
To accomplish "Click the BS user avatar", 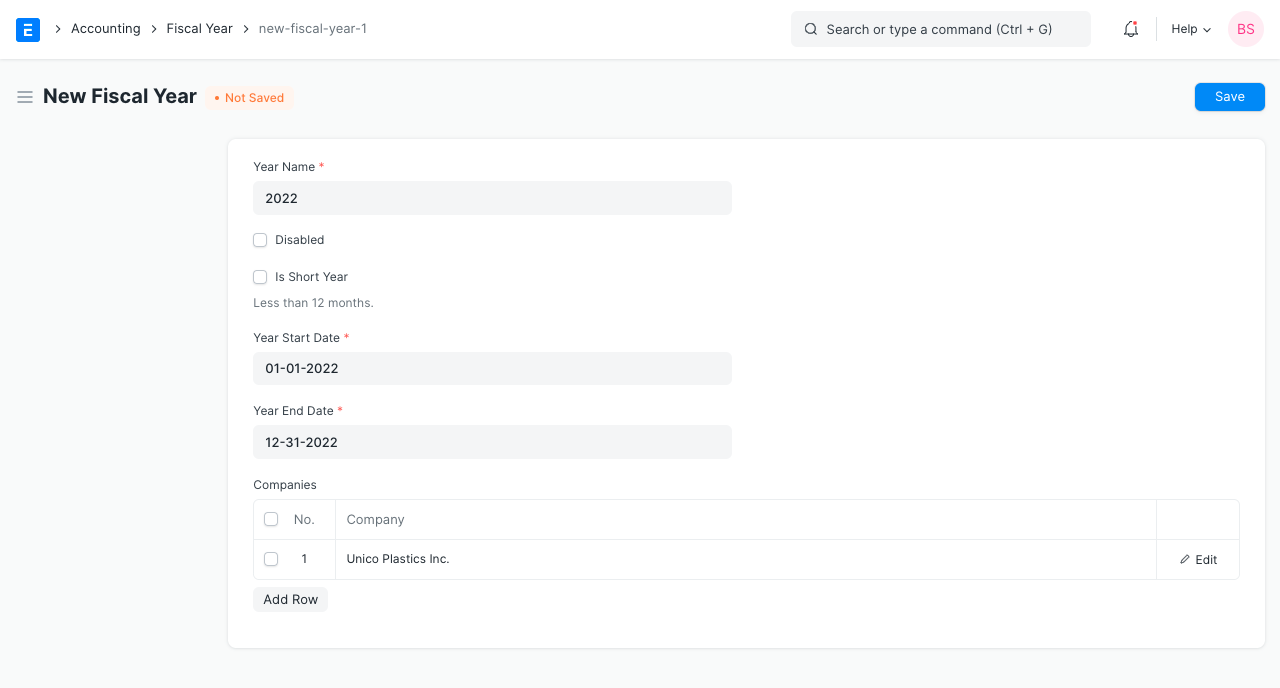I will [1245, 29].
